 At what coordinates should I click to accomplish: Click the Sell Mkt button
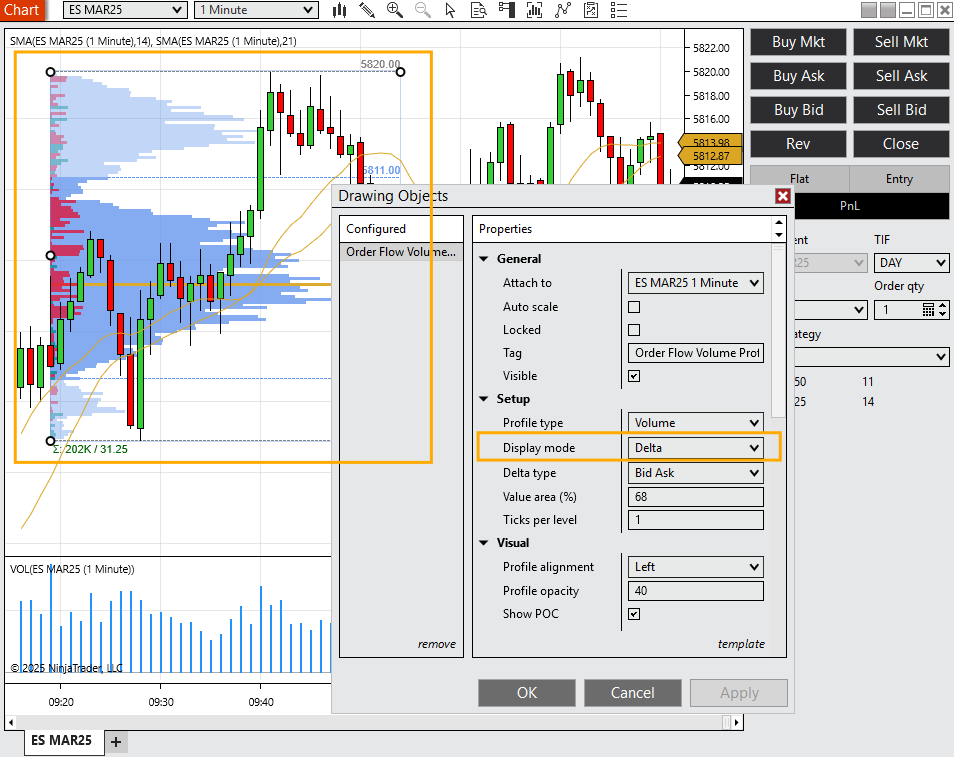pos(901,42)
